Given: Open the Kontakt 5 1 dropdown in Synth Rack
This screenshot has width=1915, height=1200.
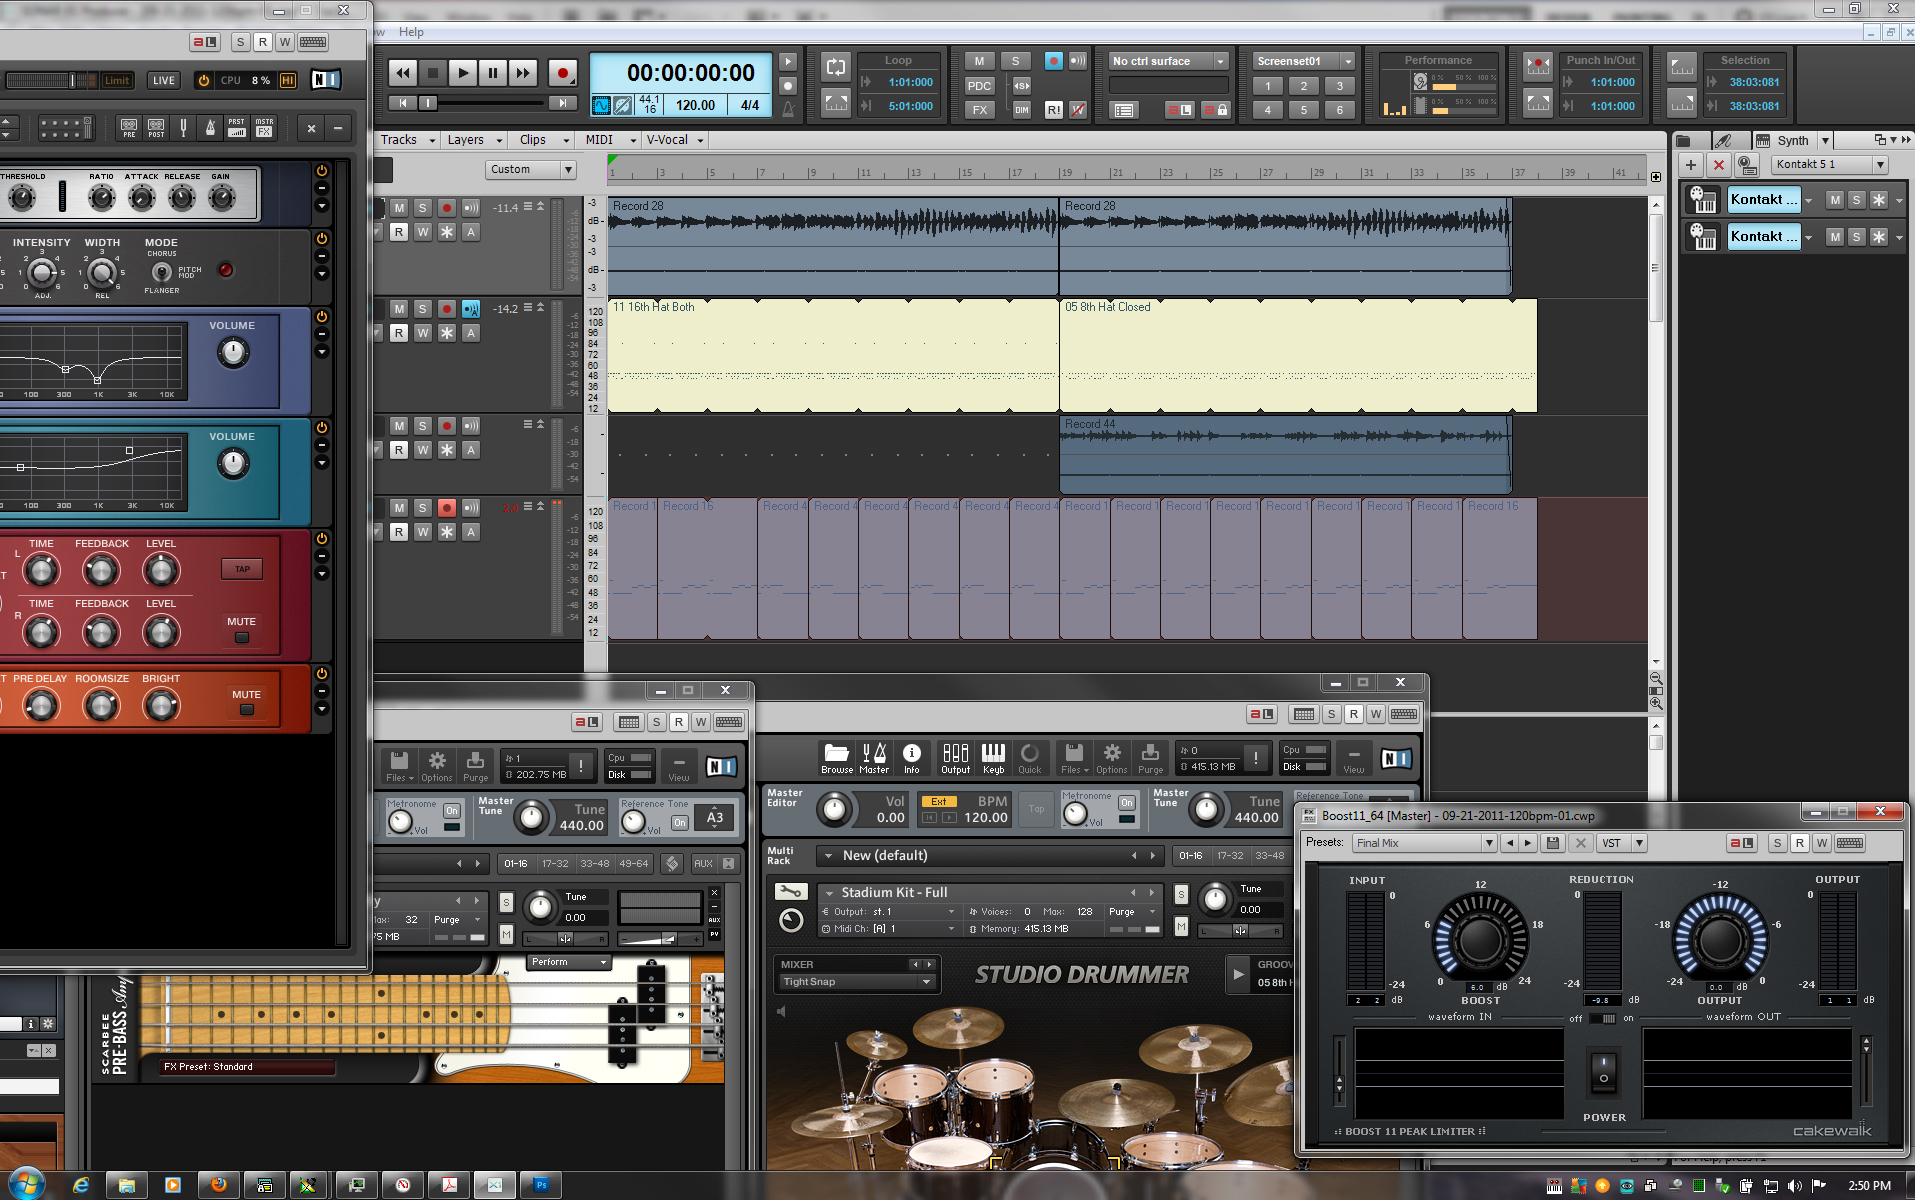Looking at the screenshot, I should coord(1830,165).
